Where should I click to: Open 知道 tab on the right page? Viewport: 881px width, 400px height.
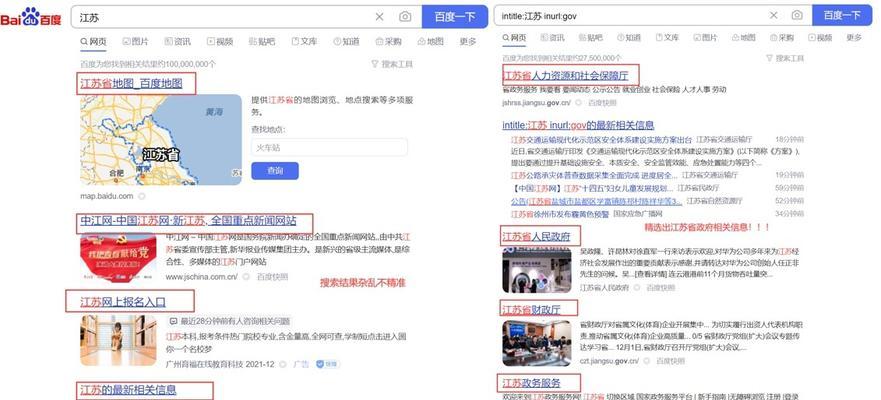(x=629, y=38)
